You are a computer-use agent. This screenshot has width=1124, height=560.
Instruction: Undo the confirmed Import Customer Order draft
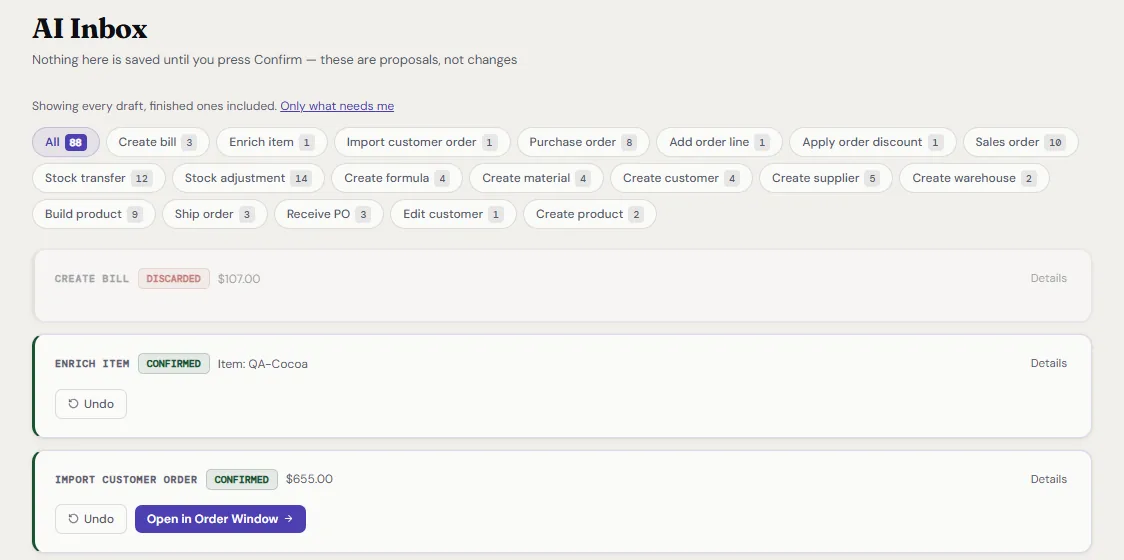(91, 519)
